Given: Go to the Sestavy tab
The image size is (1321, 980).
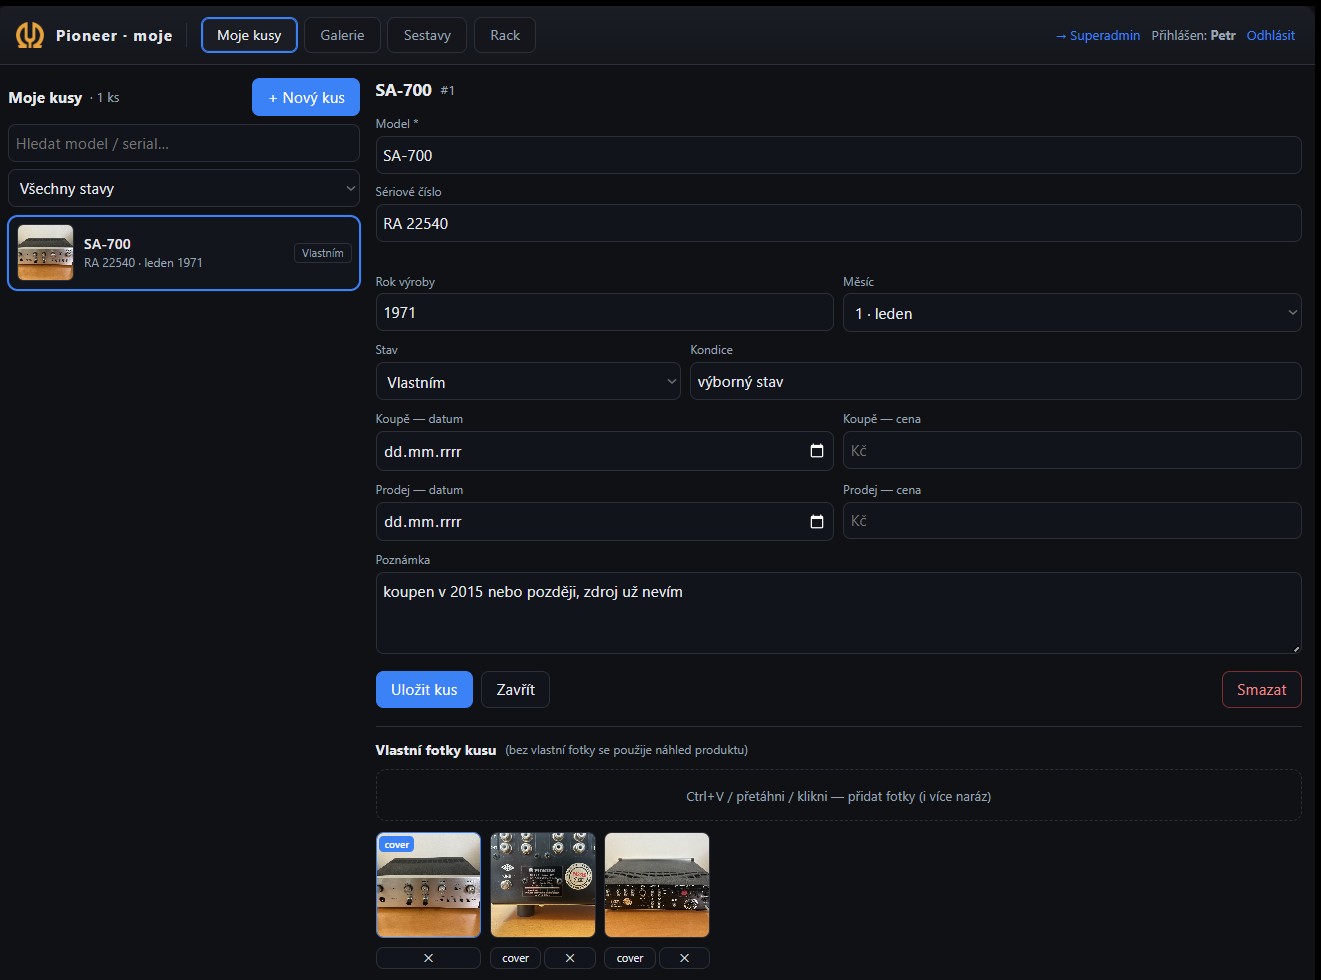Looking at the screenshot, I should click(x=427, y=35).
